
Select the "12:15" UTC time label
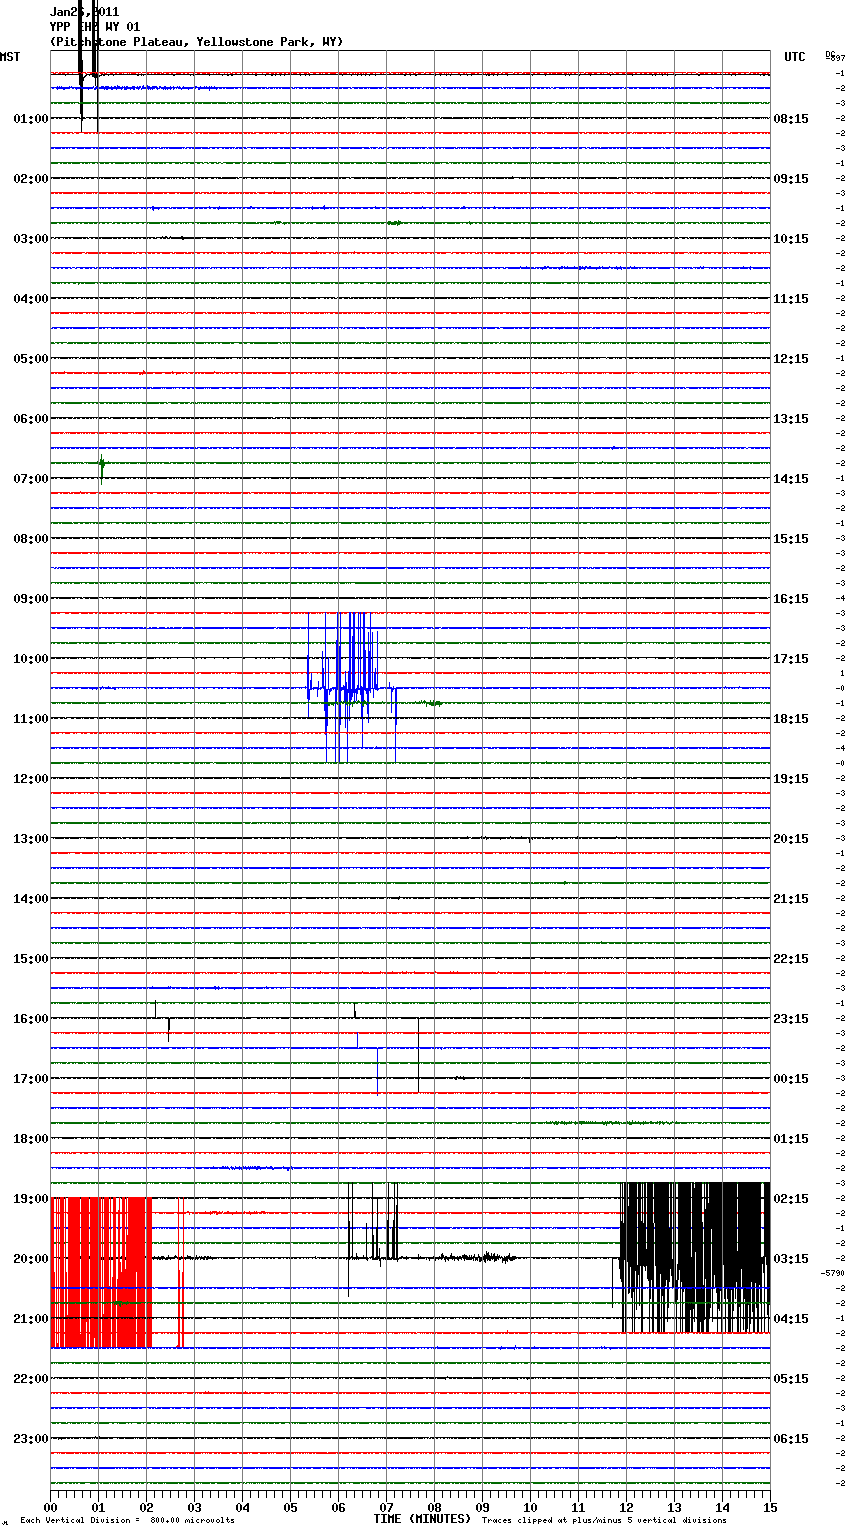pos(791,359)
